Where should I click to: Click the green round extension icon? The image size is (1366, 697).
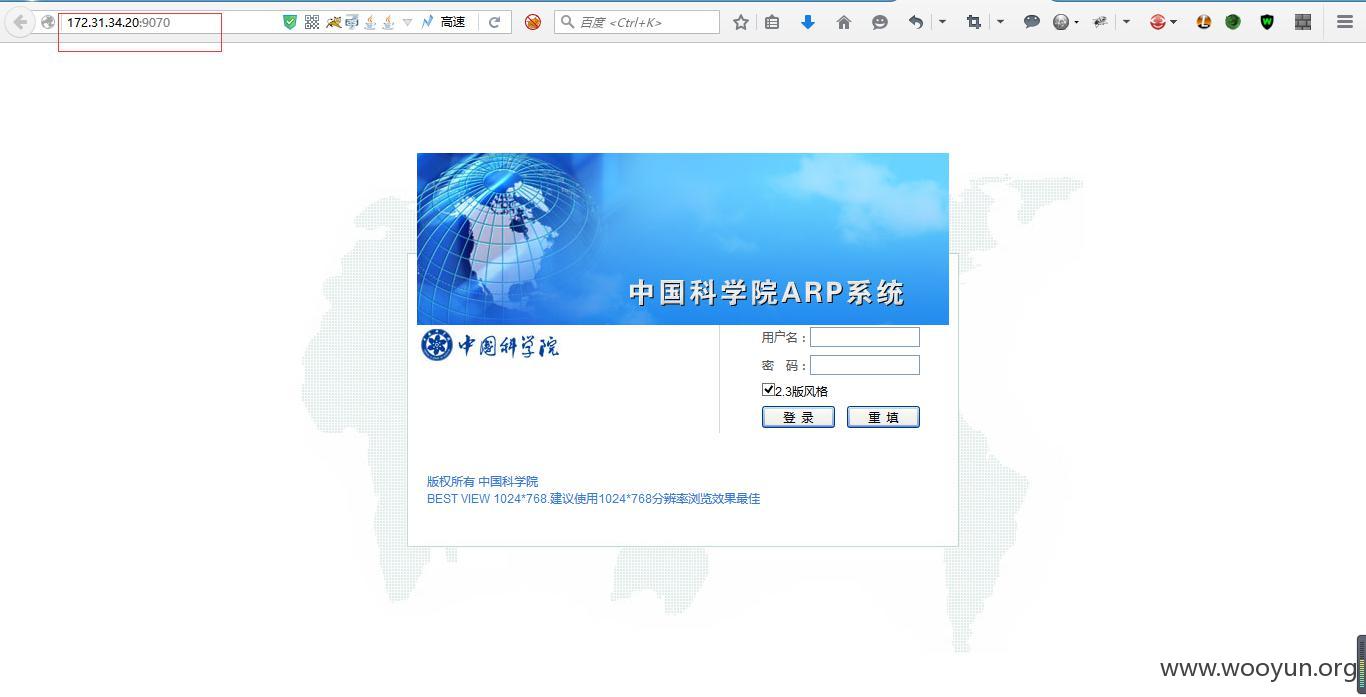1233,22
